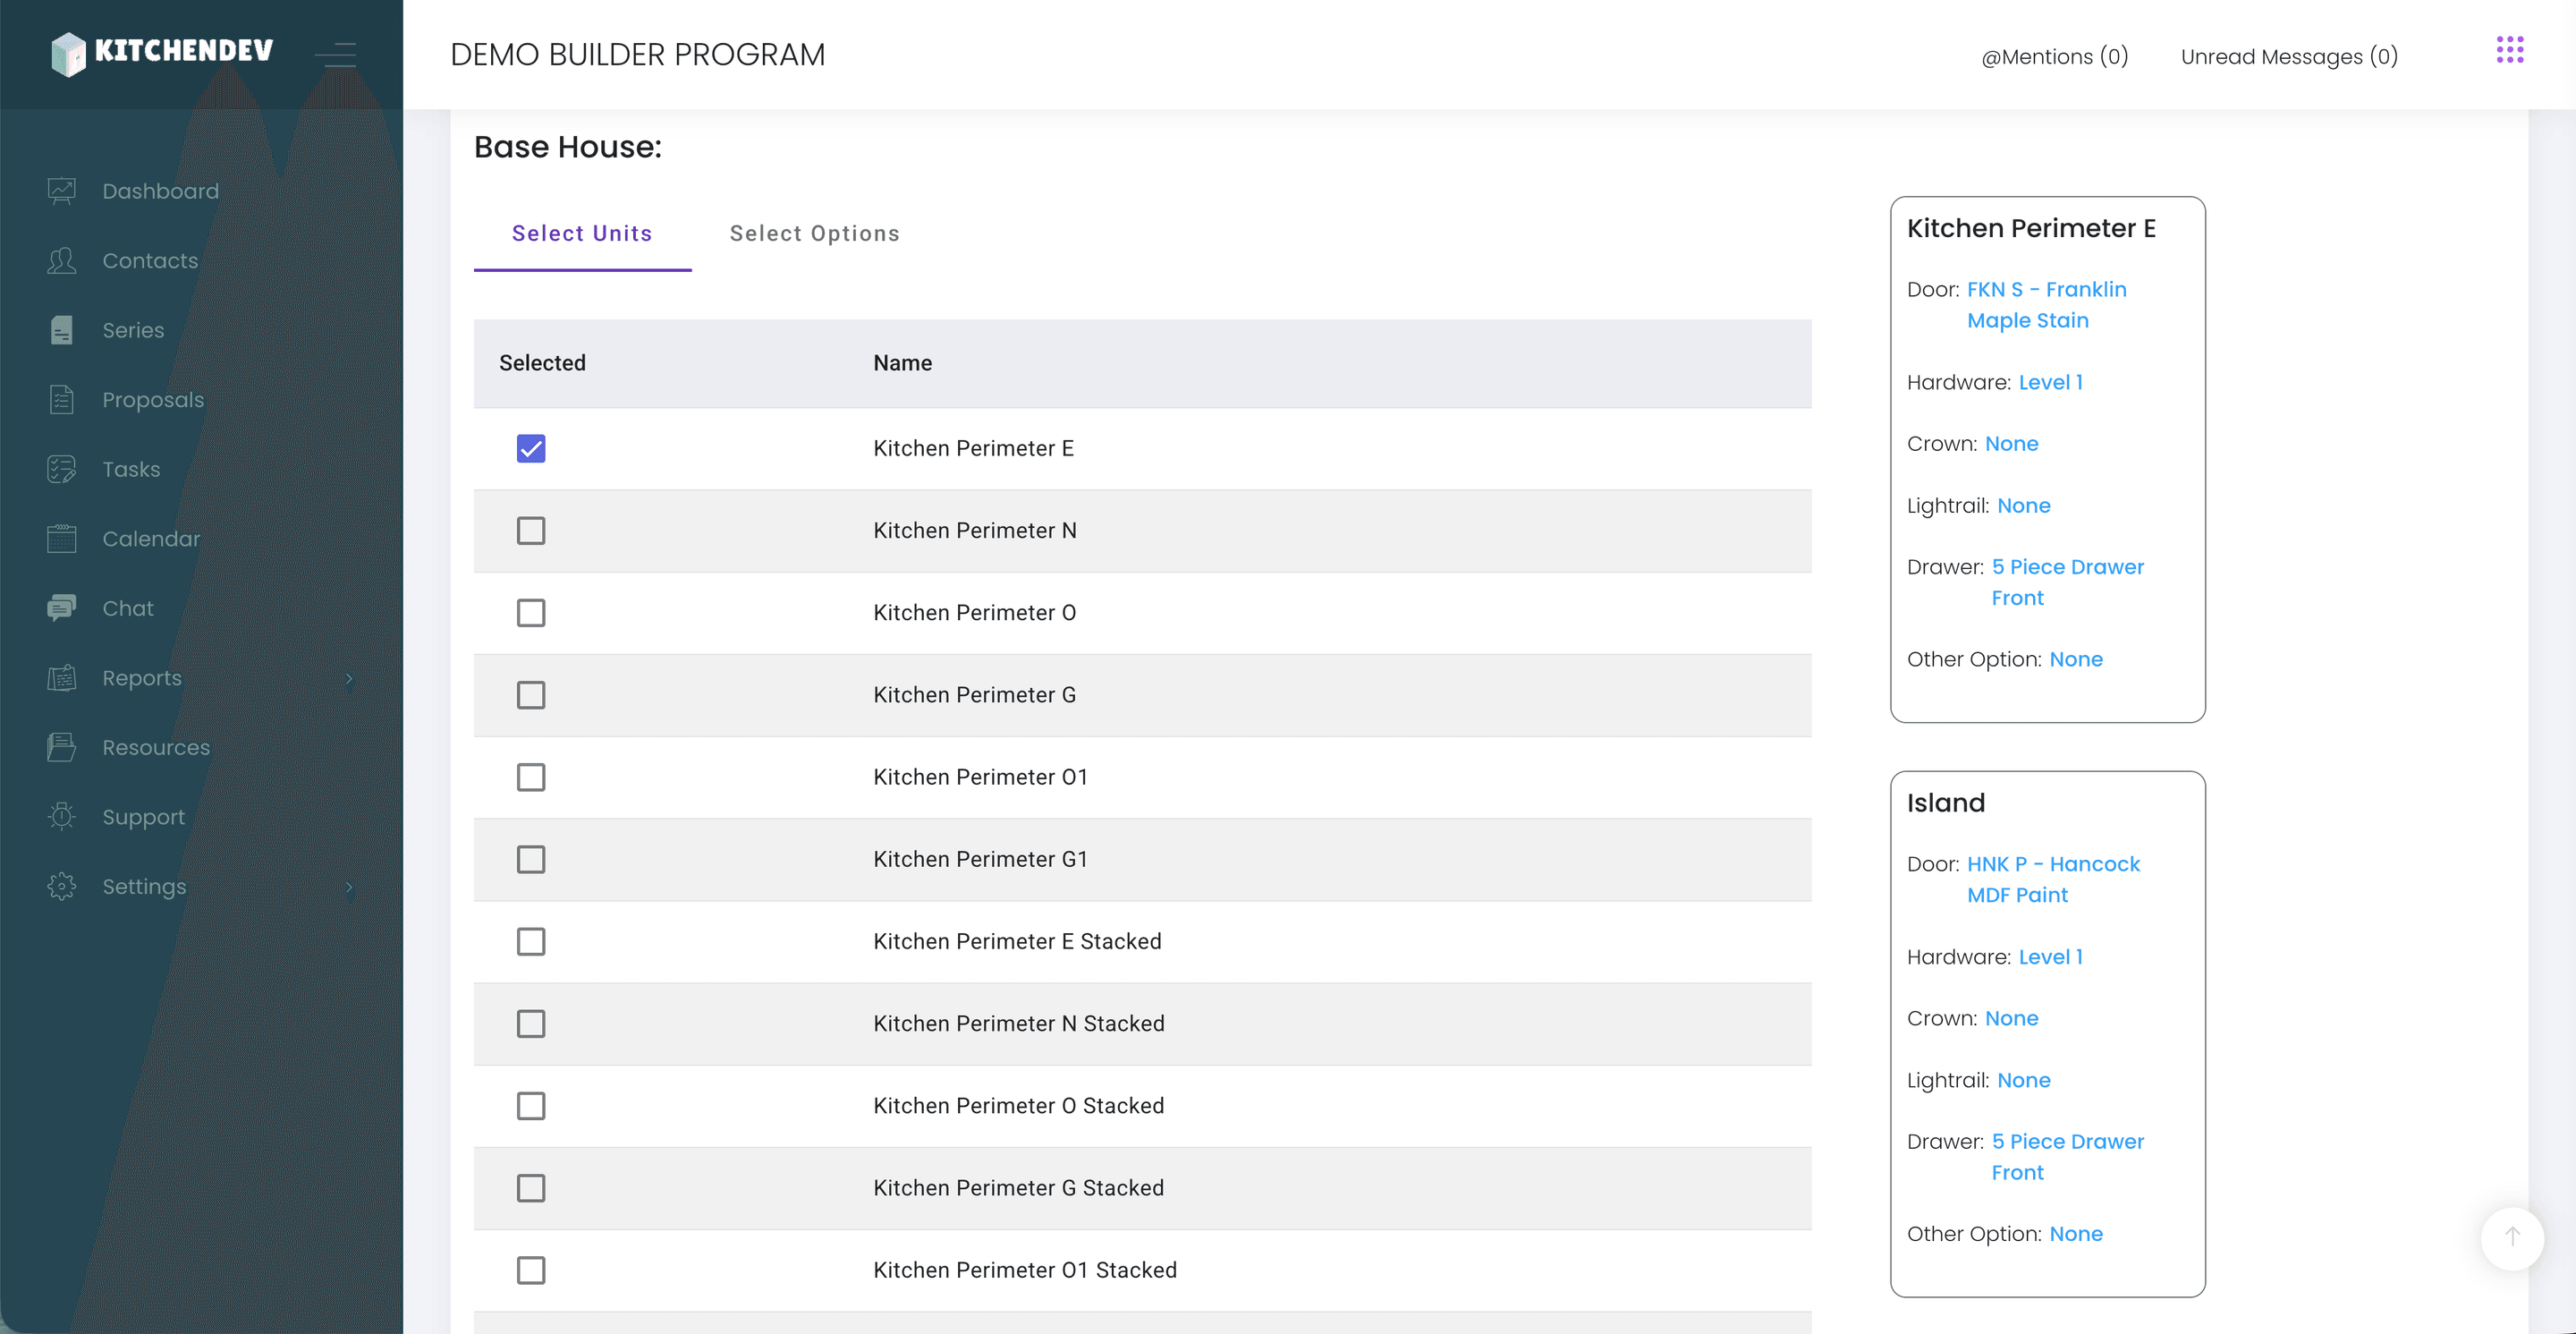This screenshot has width=2576, height=1334.
Task: Click the Support bug icon
Action: 62,816
